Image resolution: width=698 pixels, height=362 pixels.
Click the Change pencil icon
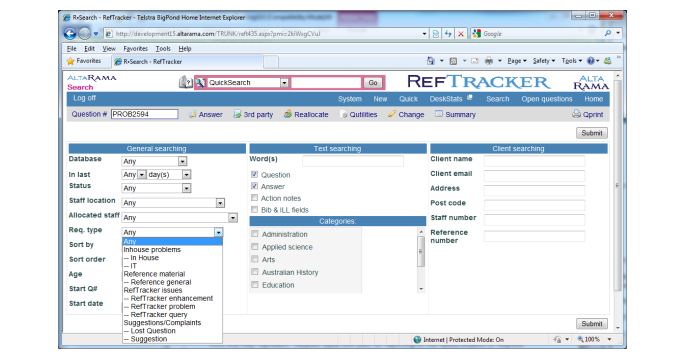pyautogui.click(x=392, y=114)
